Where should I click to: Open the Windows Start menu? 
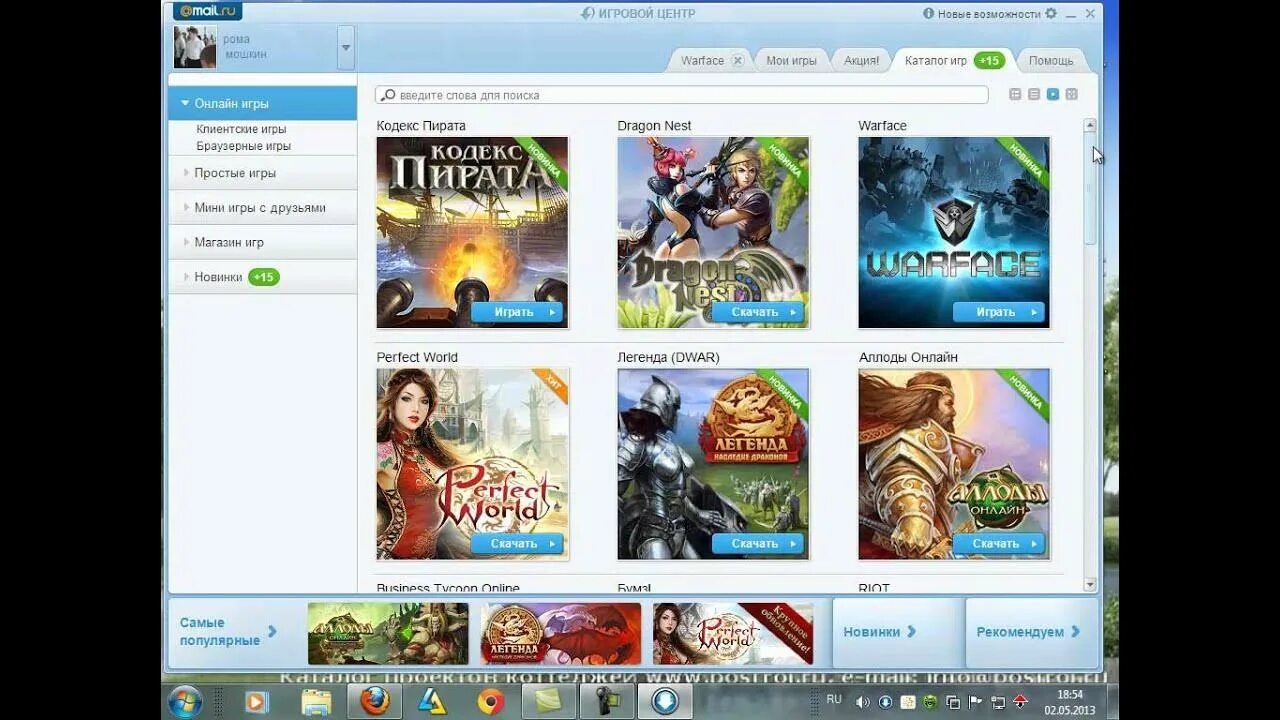pos(186,702)
